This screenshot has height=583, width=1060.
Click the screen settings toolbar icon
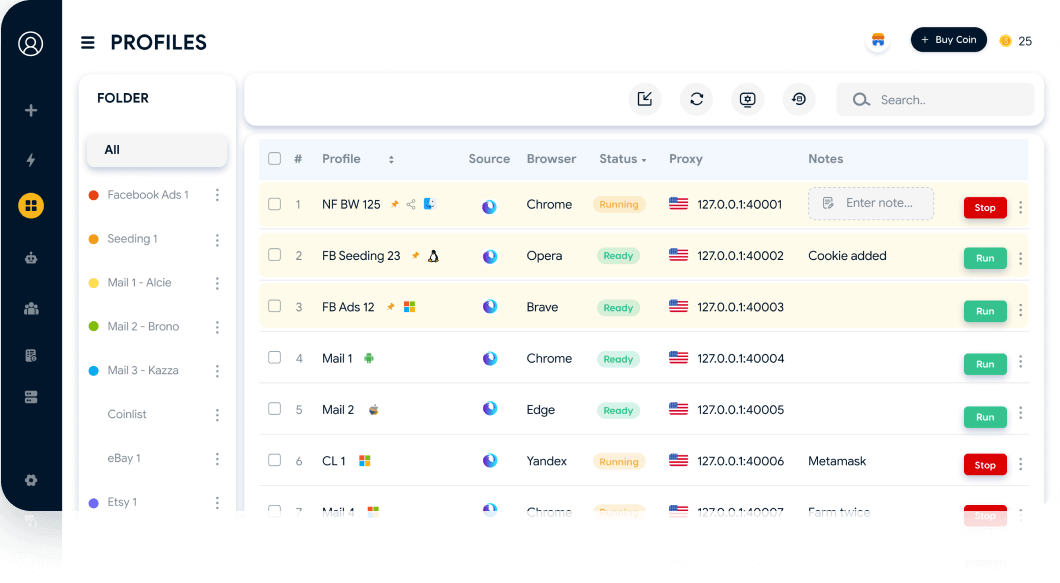pos(748,99)
